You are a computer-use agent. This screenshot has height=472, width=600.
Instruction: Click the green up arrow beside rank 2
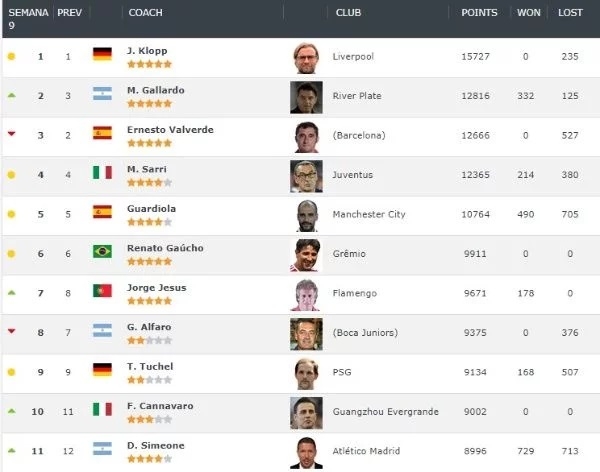[x=11, y=95]
